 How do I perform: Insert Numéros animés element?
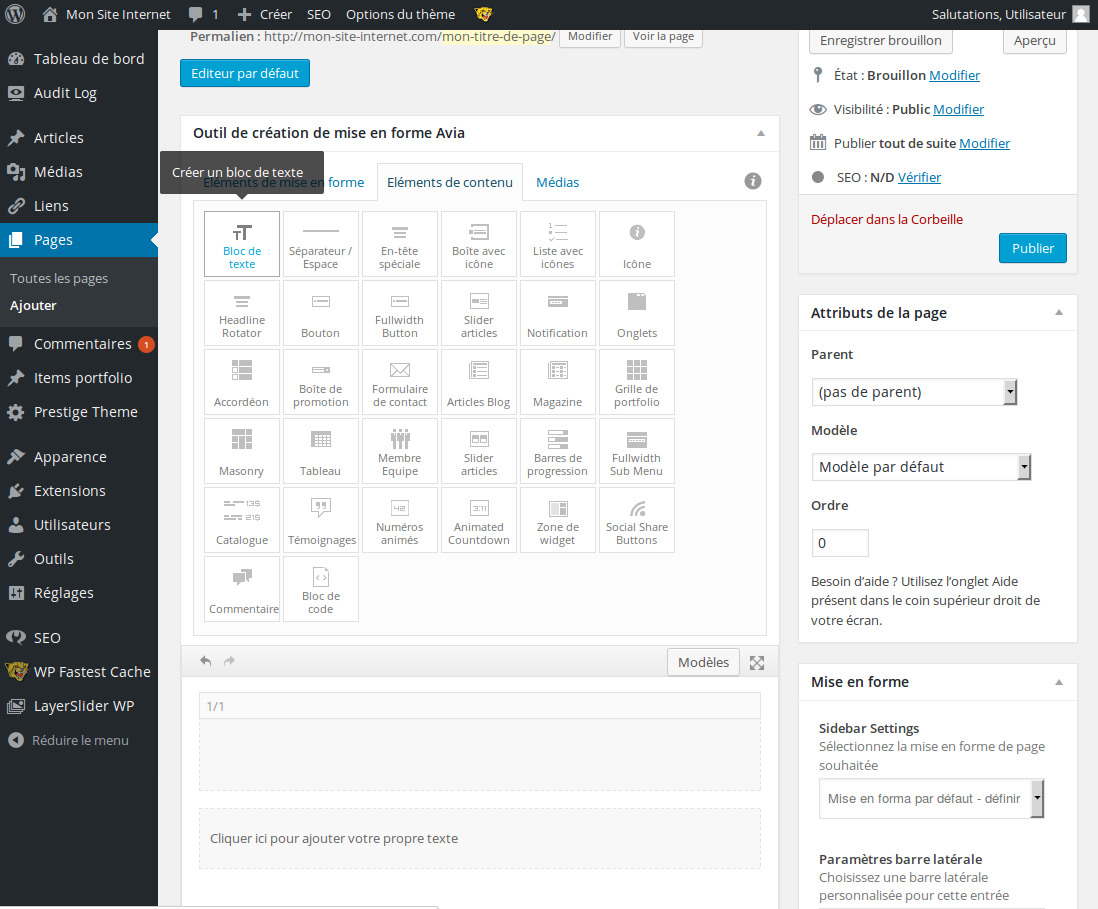(x=400, y=520)
